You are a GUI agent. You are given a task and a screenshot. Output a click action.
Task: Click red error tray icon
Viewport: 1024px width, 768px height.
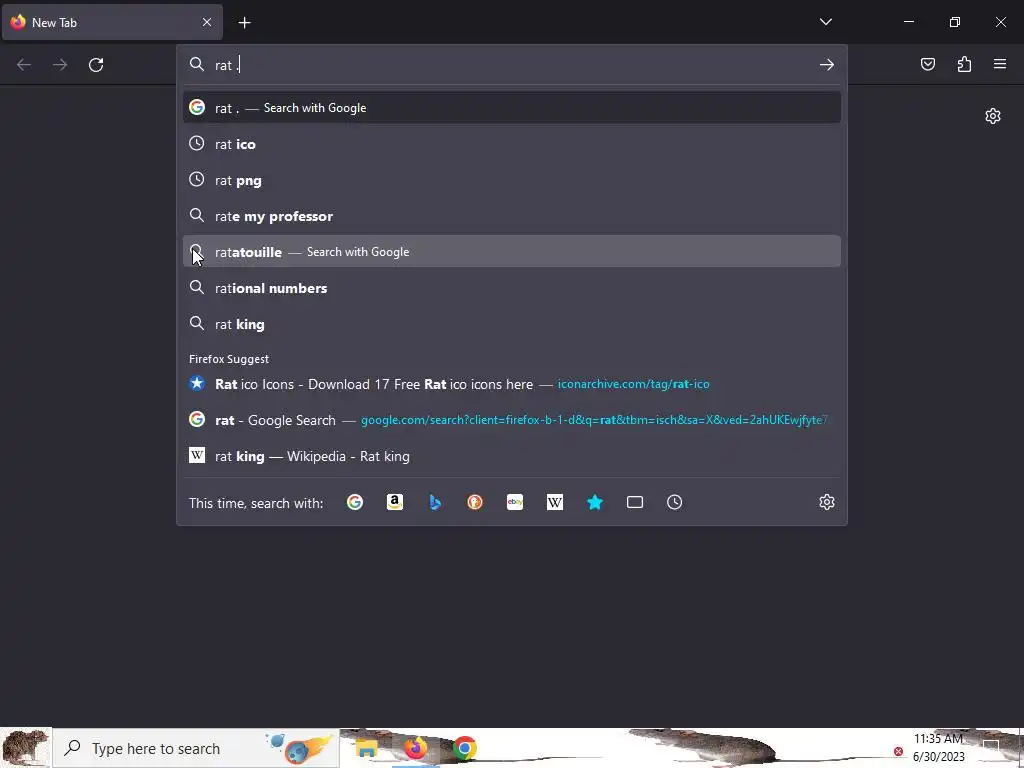(x=899, y=751)
